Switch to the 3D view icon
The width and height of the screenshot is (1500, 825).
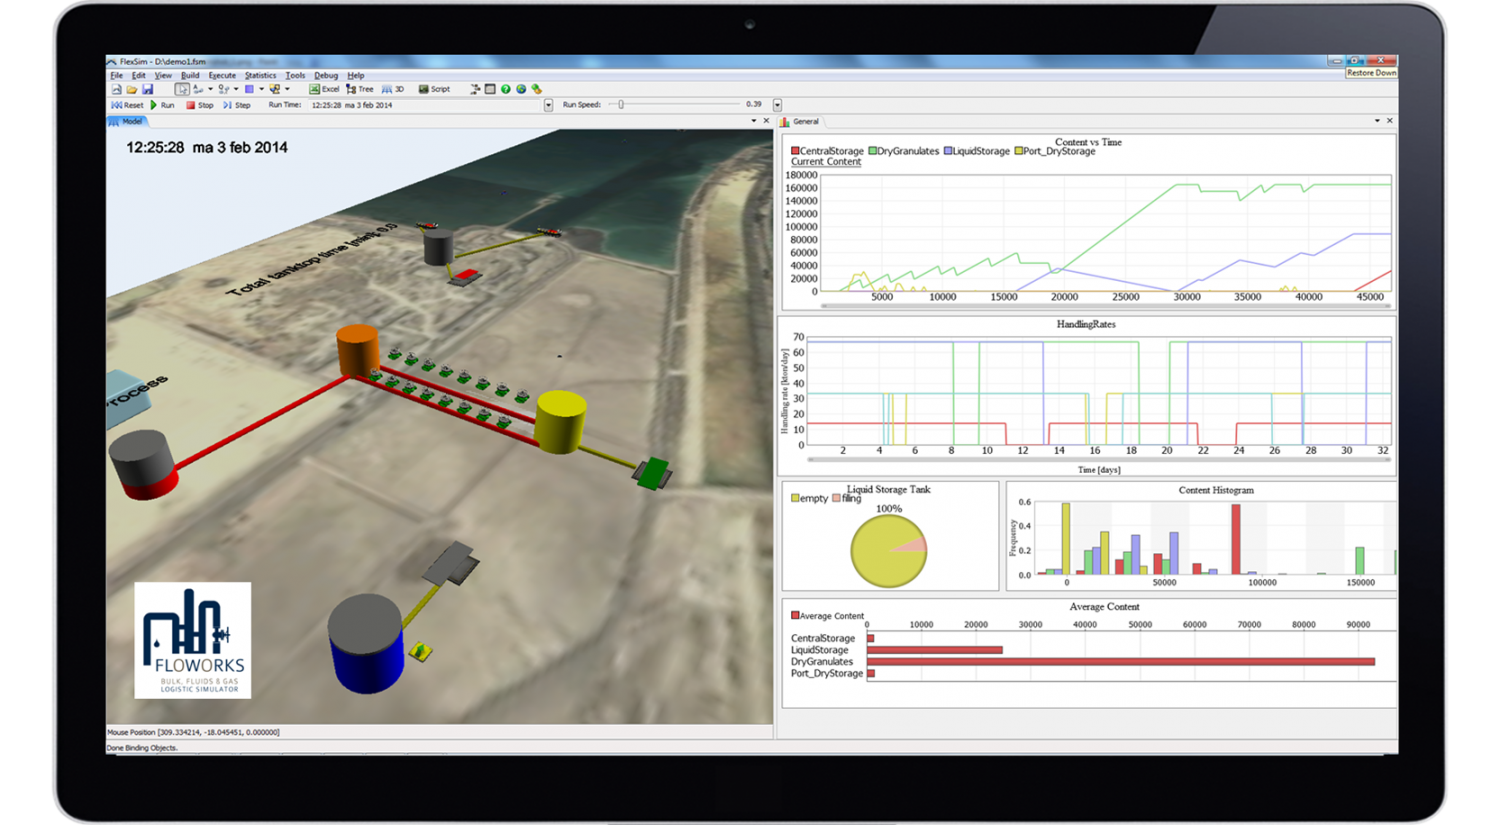(393, 89)
